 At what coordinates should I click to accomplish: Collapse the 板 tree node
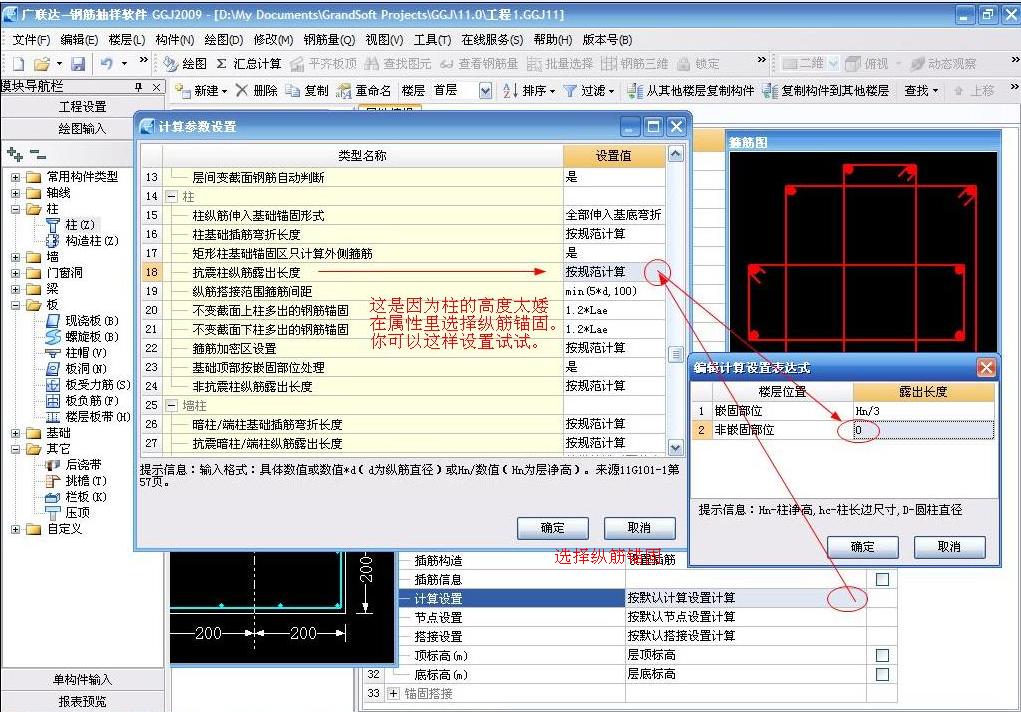[x=15, y=305]
